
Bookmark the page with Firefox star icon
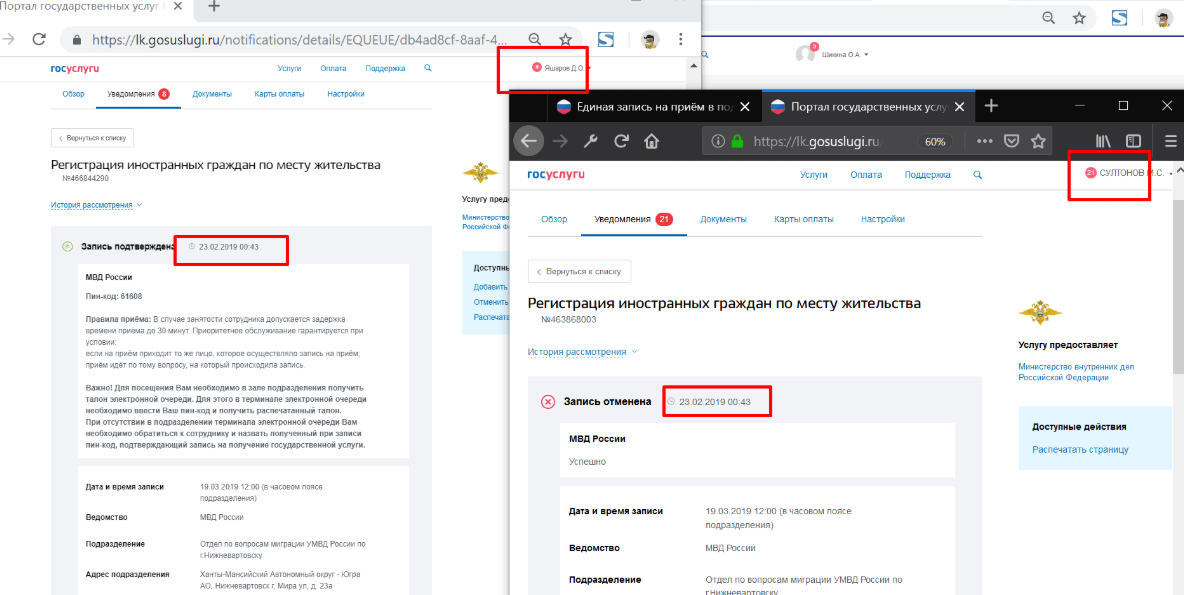(x=1038, y=141)
